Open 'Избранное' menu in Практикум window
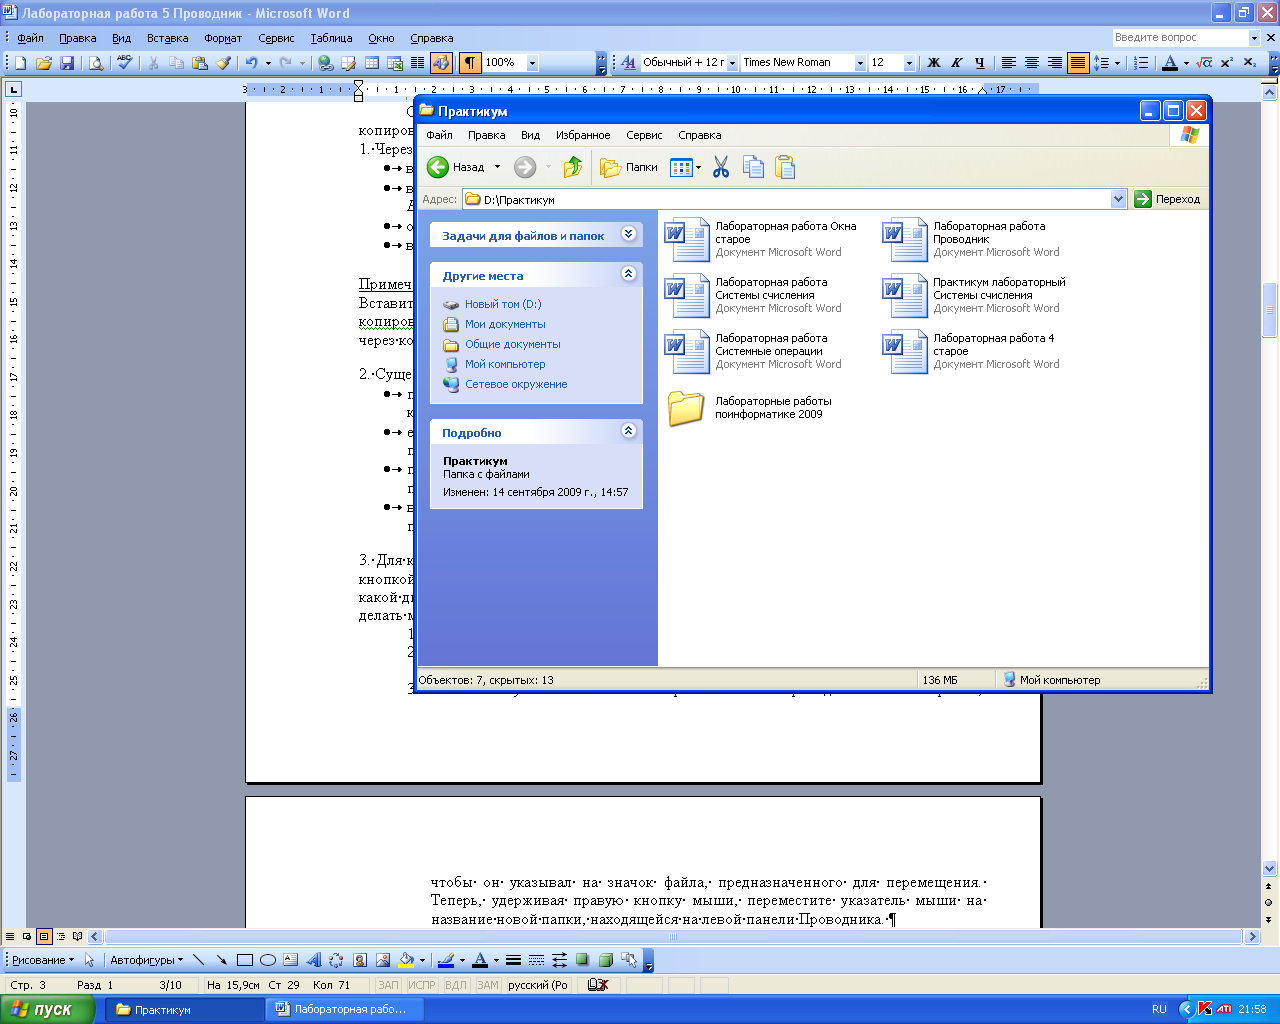 click(x=583, y=135)
